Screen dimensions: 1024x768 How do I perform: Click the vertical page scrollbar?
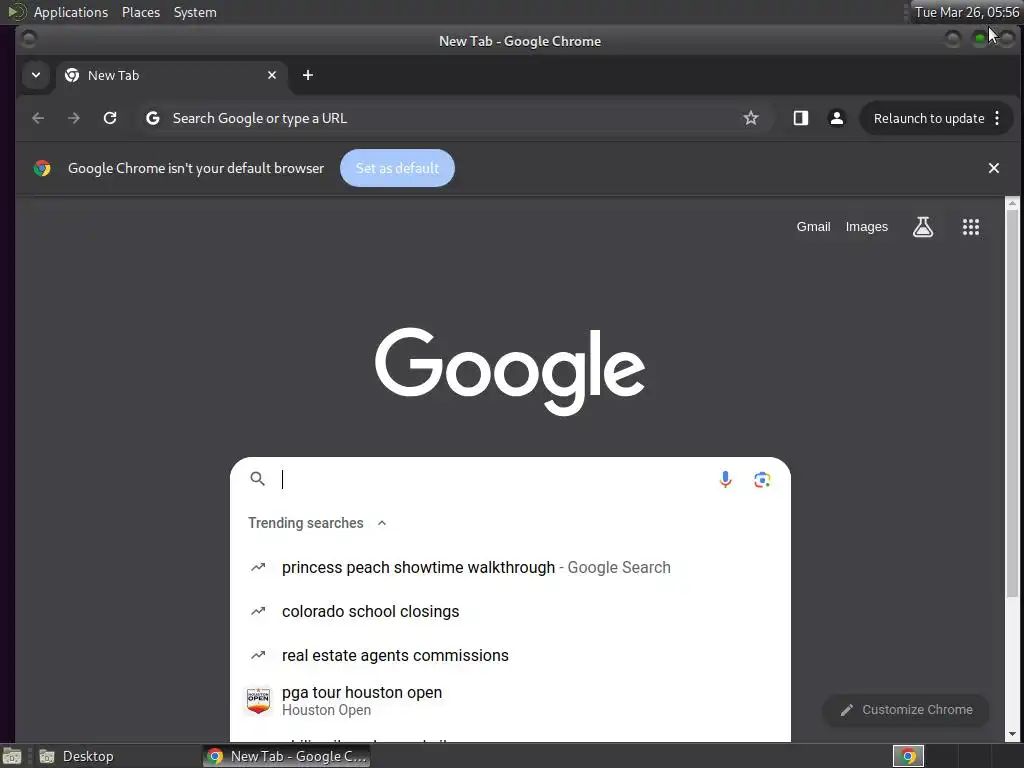click(x=1012, y=403)
